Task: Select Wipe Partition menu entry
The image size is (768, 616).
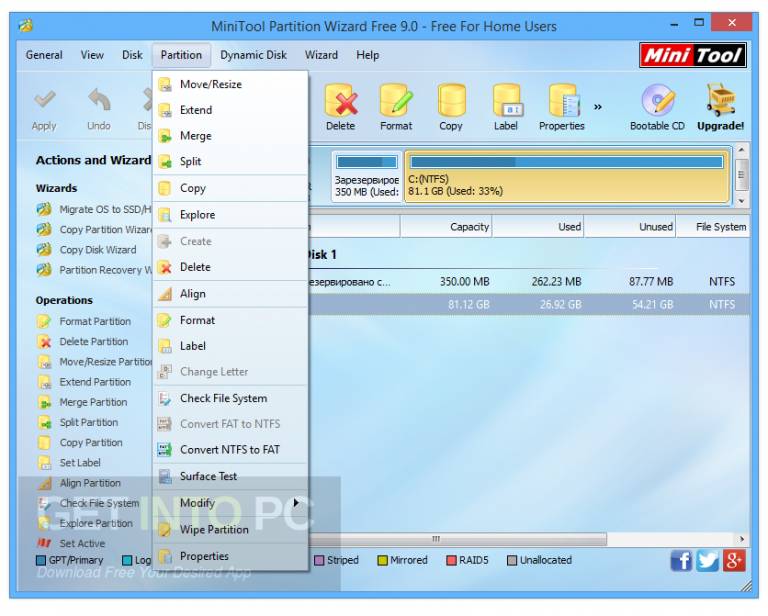Action: point(230,529)
